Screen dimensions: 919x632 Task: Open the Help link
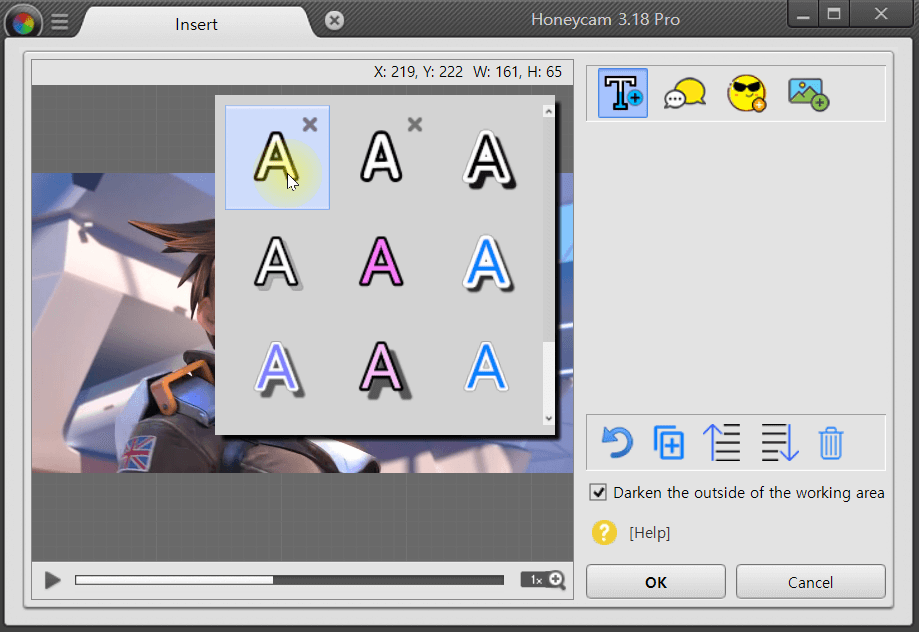649,533
